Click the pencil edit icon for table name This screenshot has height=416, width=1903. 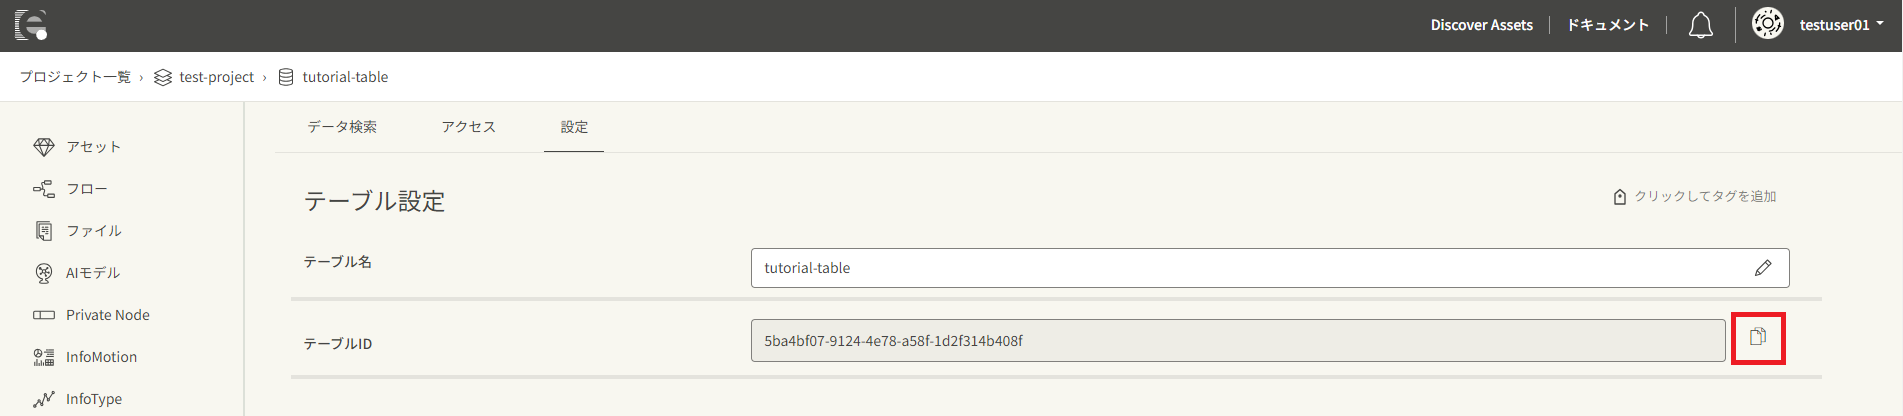[1763, 268]
